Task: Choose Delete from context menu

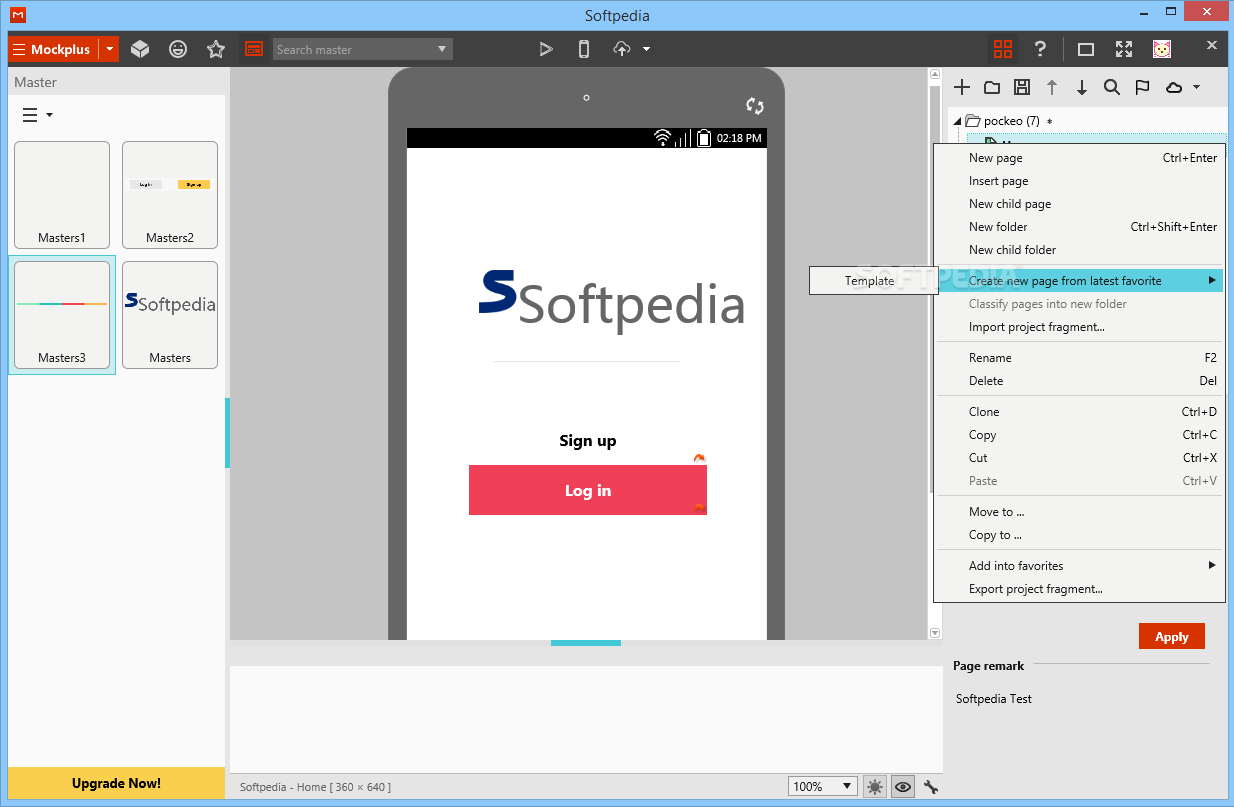Action: pyautogui.click(x=1079, y=381)
